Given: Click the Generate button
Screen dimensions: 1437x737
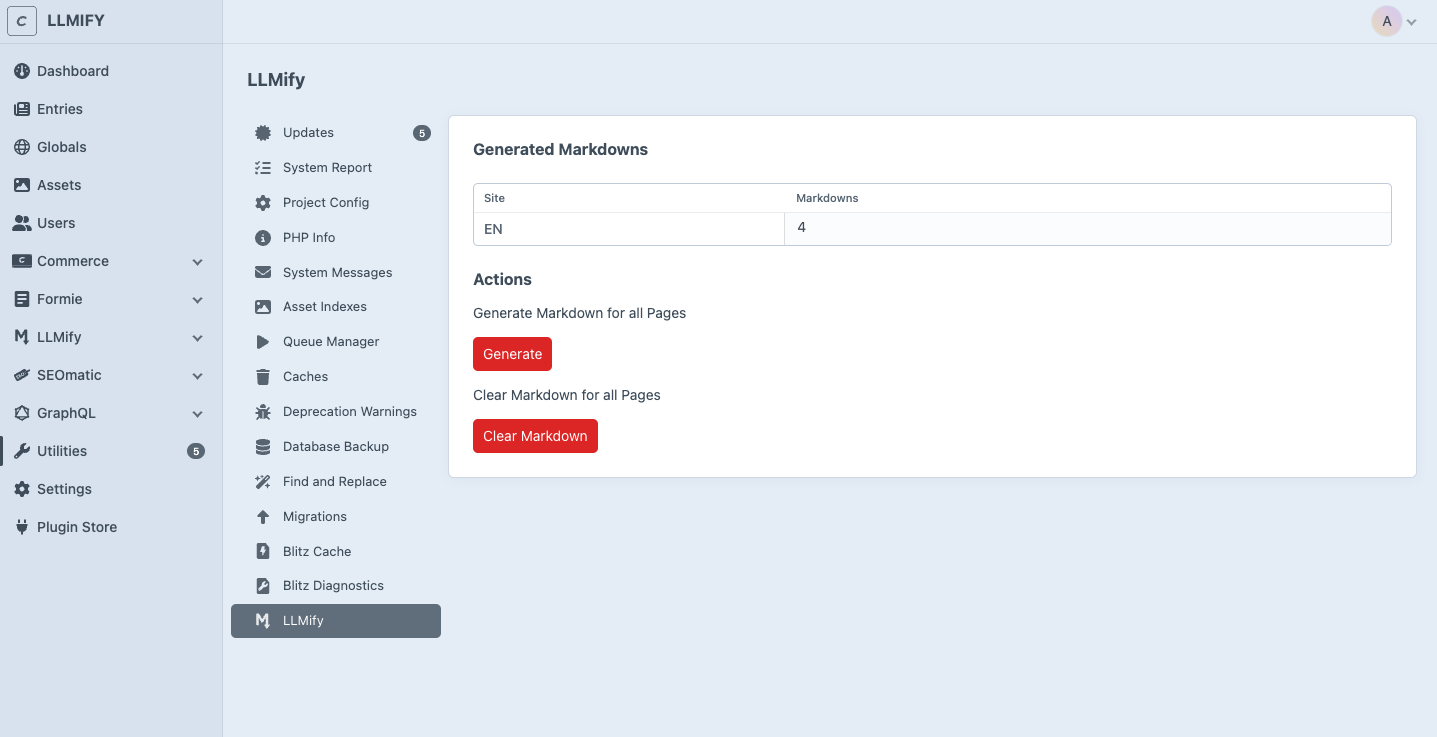Looking at the screenshot, I should [x=512, y=353].
